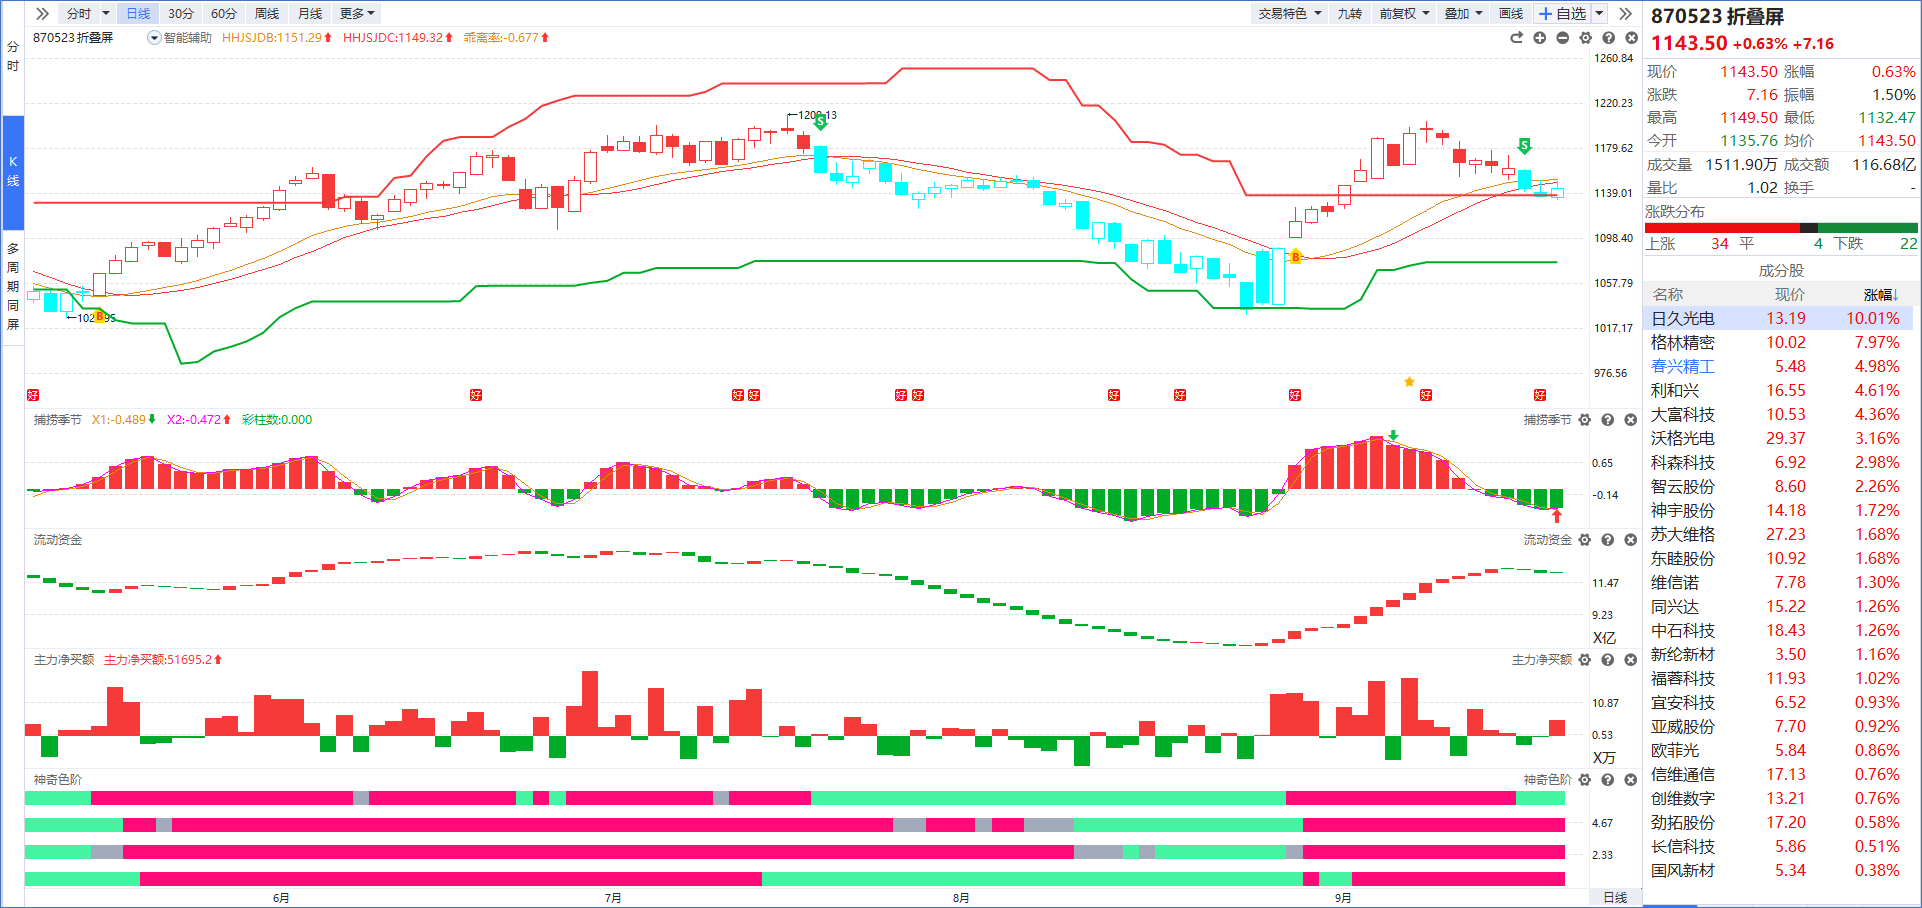Select the 30分 period tab

coord(180,13)
